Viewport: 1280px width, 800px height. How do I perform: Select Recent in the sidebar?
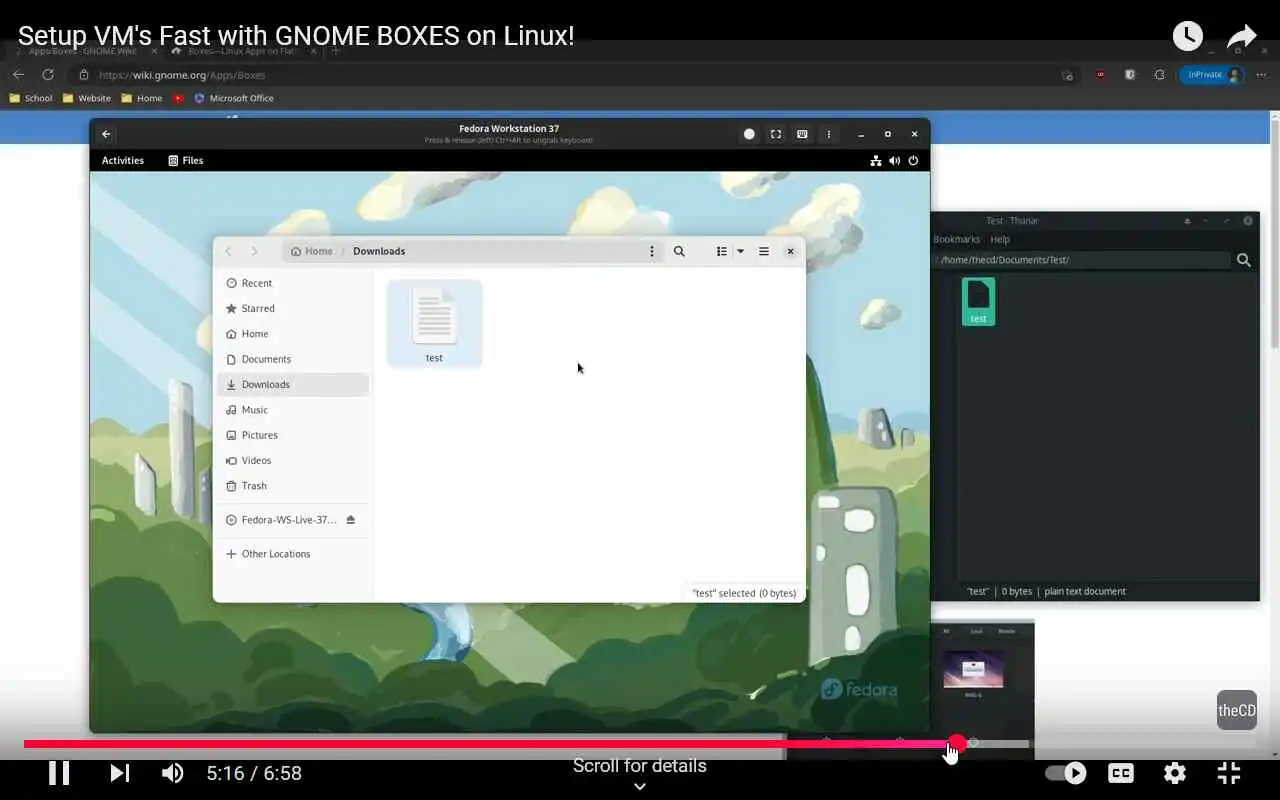293,283
